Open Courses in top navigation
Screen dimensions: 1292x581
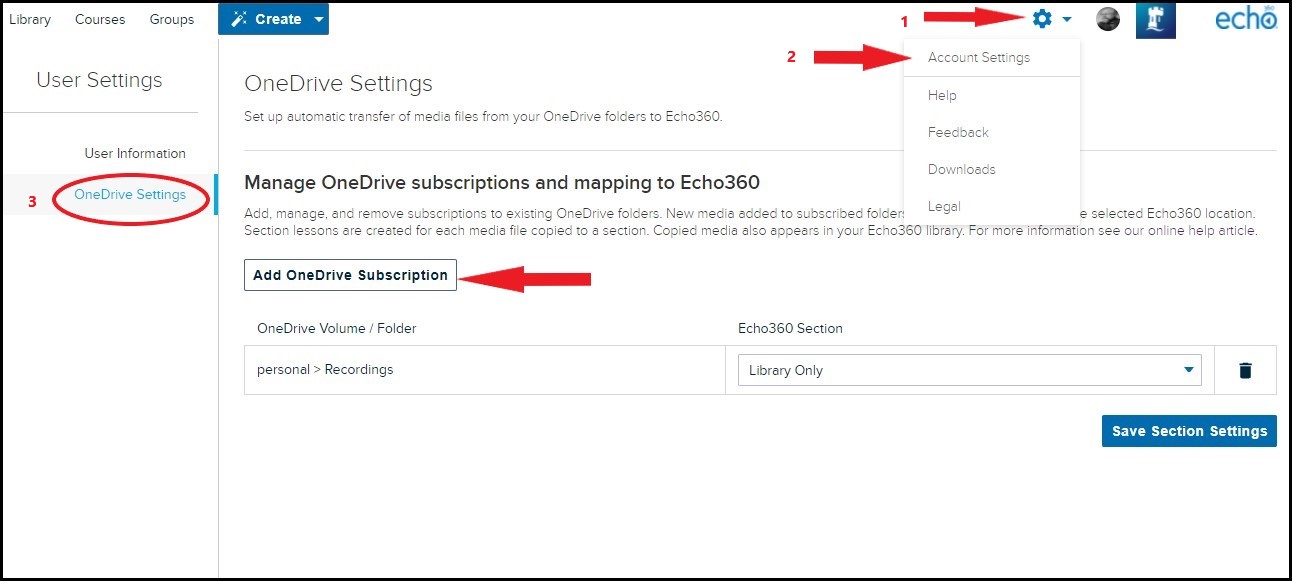pos(100,19)
